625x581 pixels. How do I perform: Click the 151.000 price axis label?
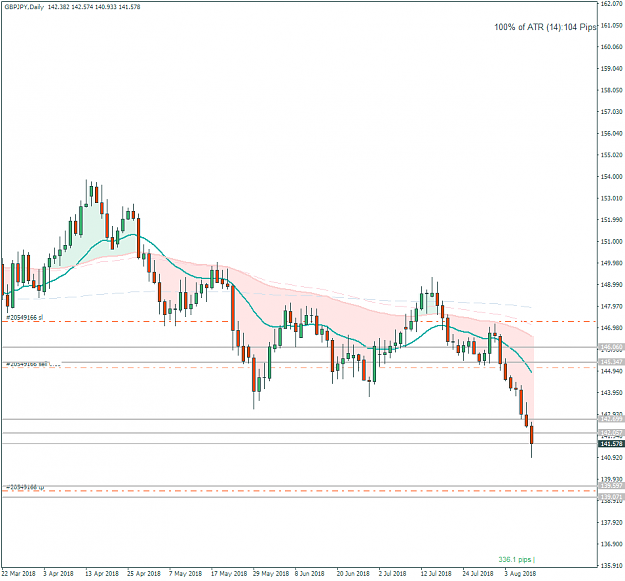coord(611,241)
